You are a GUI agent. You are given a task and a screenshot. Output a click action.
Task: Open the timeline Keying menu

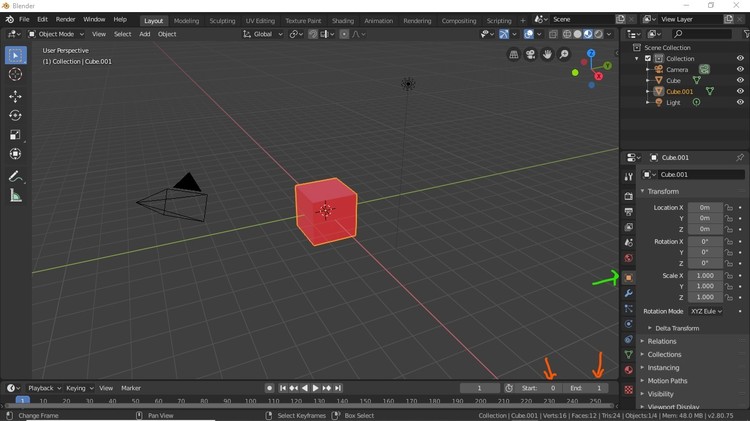coord(79,388)
